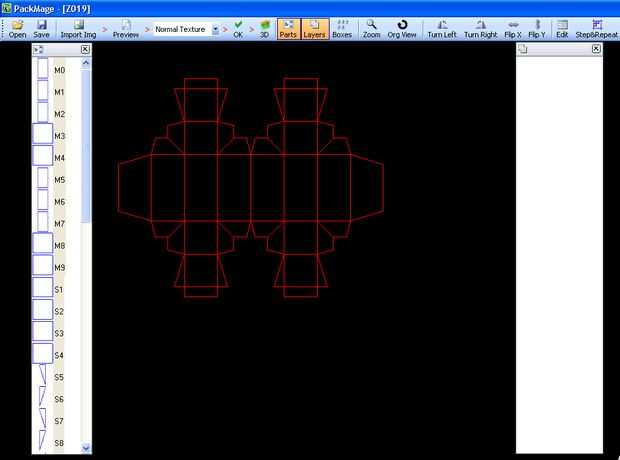Select part M6 thumbnail
This screenshot has height=460, width=620.
pyautogui.click(x=43, y=200)
